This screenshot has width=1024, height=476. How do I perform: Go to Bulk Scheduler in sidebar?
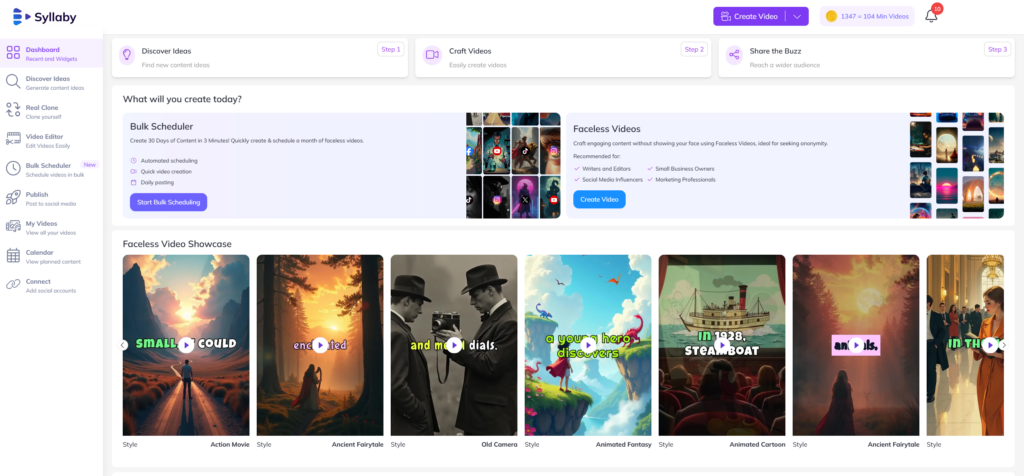click(48, 168)
